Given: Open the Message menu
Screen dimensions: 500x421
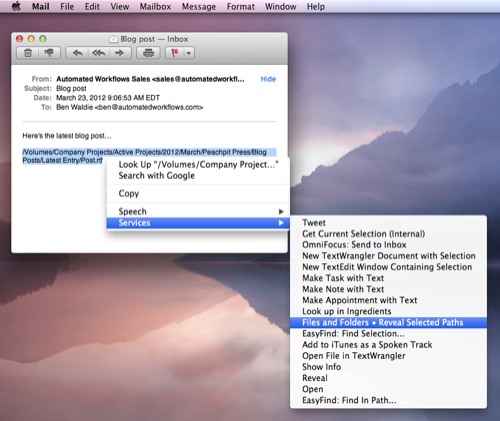Looking at the screenshot, I should [x=199, y=6].
